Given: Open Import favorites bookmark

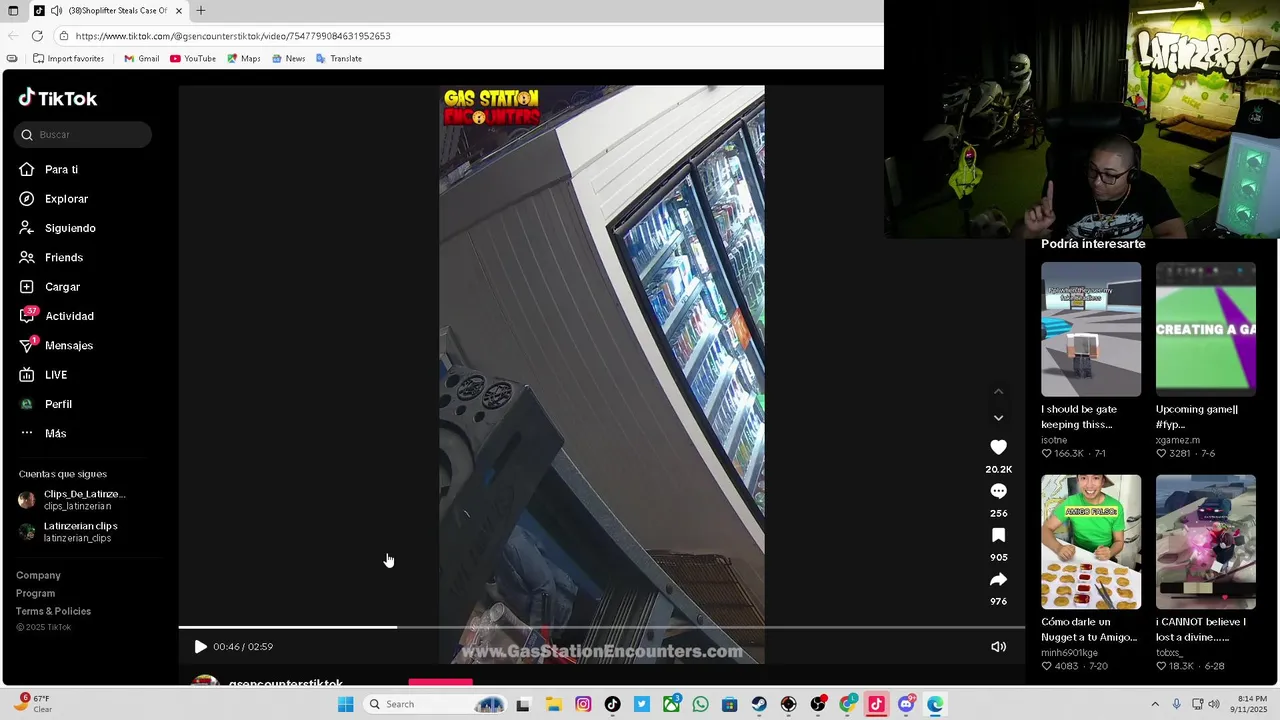Looking at the screenshot, I should 68,59.
